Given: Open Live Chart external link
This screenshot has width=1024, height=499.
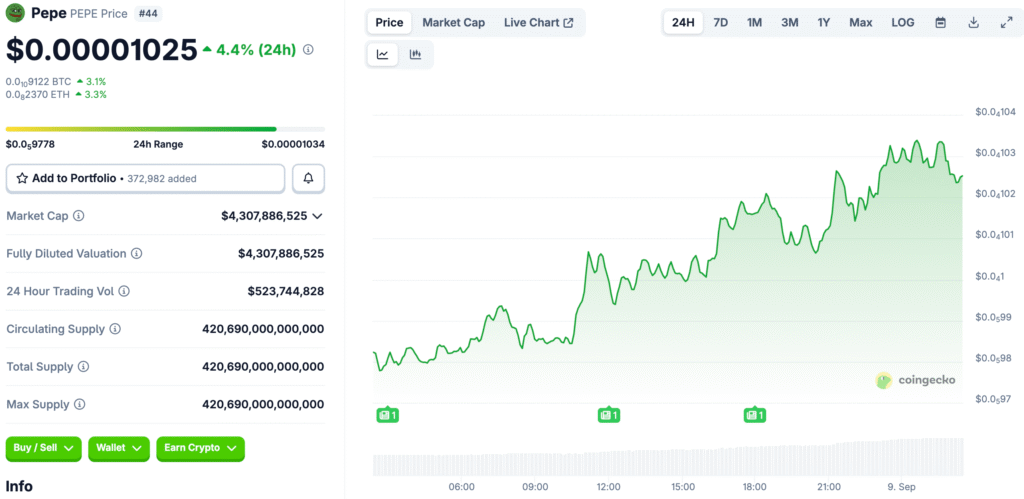Looking at the screenshot, I should [x=539, y=23].
